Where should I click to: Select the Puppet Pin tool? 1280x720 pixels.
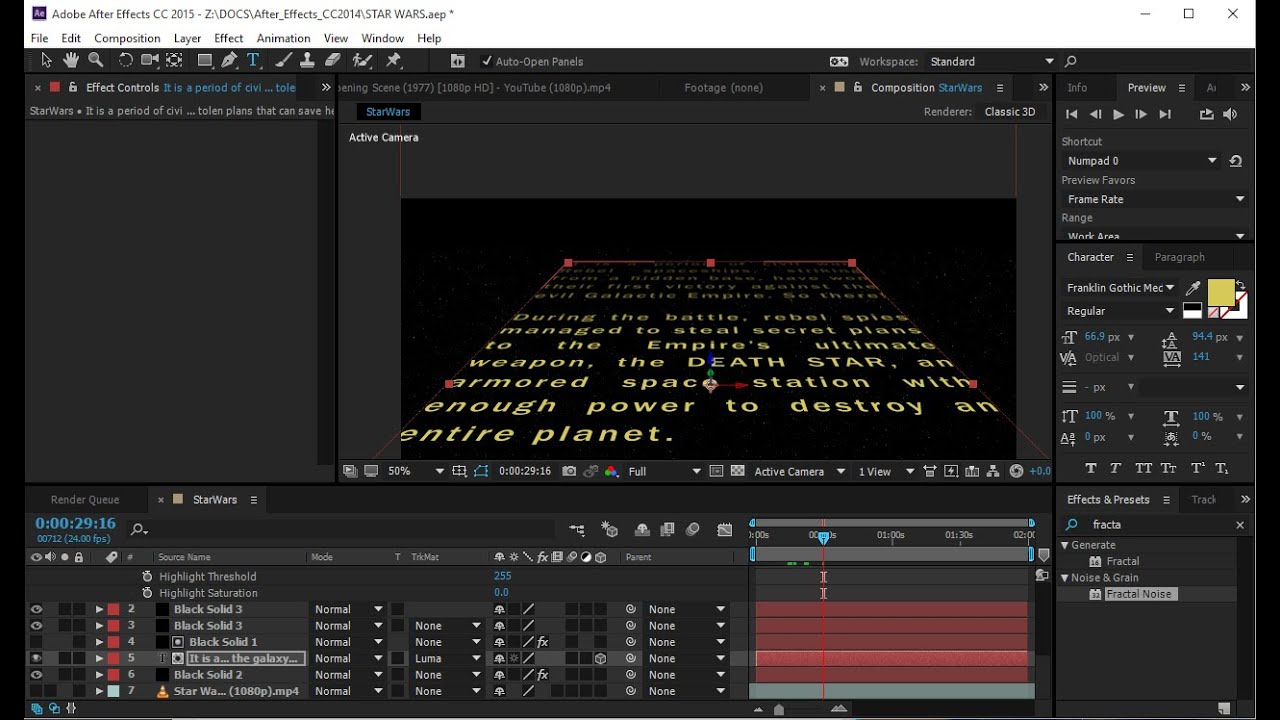pos(394,61)
